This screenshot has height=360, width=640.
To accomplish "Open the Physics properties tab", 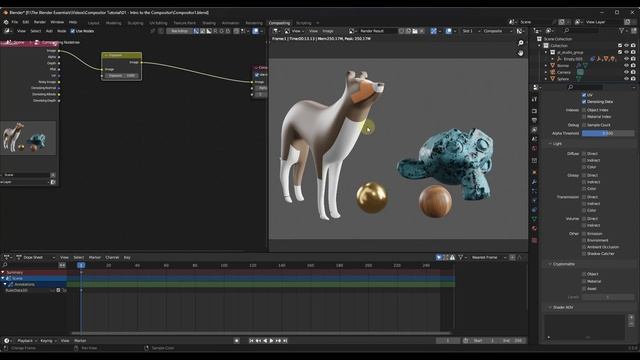I will (534, 200).
